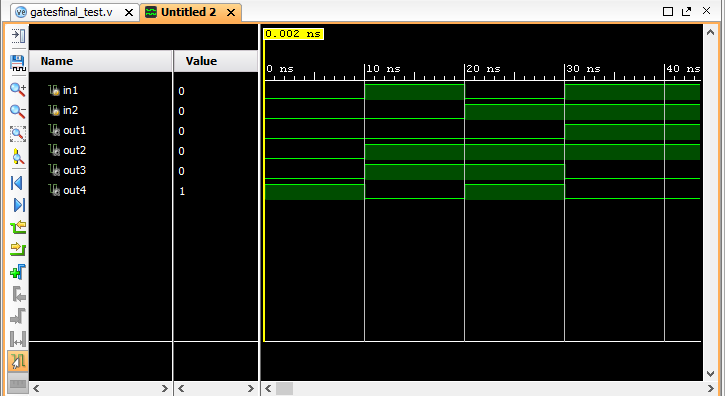Float the waveform window
The height and width of the screenshot is (396, 725).
(687, 12)
